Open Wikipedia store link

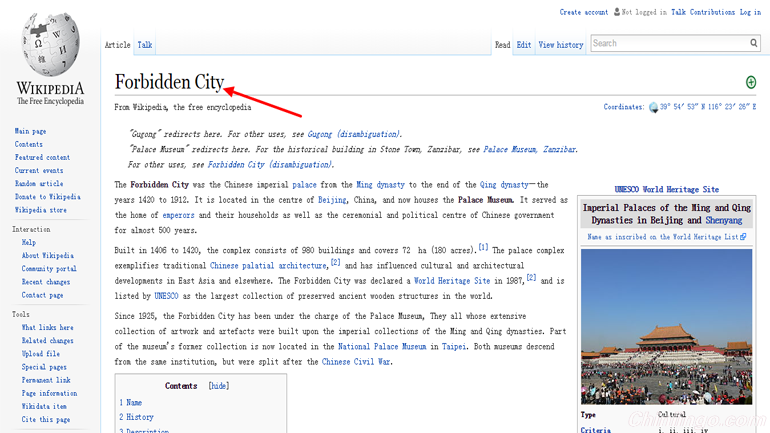pos(41,210)
